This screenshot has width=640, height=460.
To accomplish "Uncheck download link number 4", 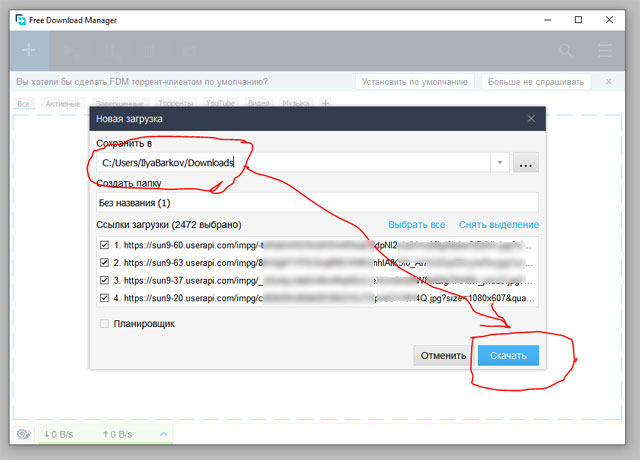I will [104, 298].
